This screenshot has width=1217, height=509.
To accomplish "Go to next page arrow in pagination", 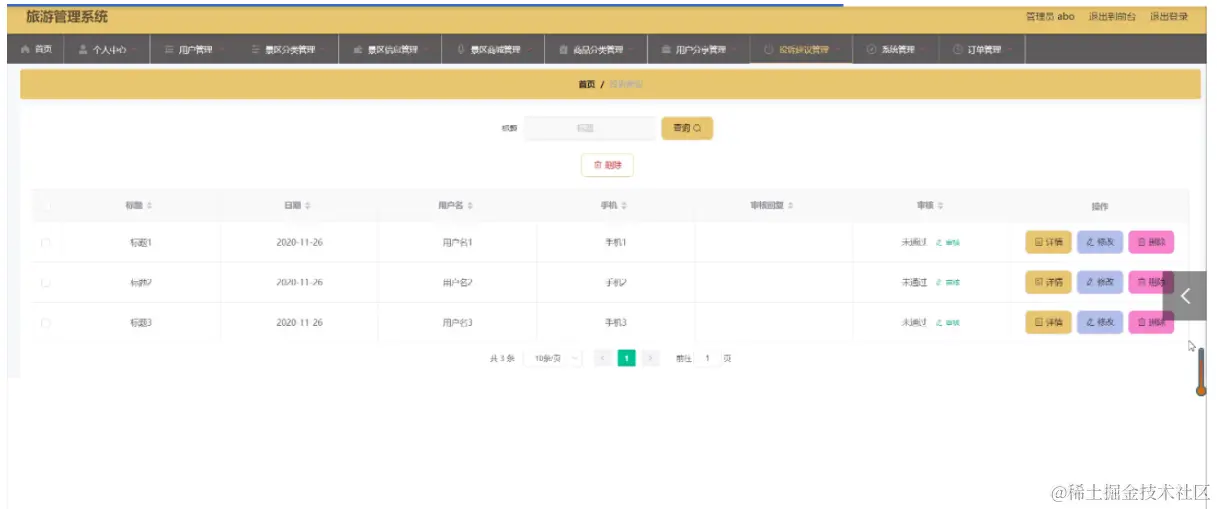I will (x=650, y=358).
